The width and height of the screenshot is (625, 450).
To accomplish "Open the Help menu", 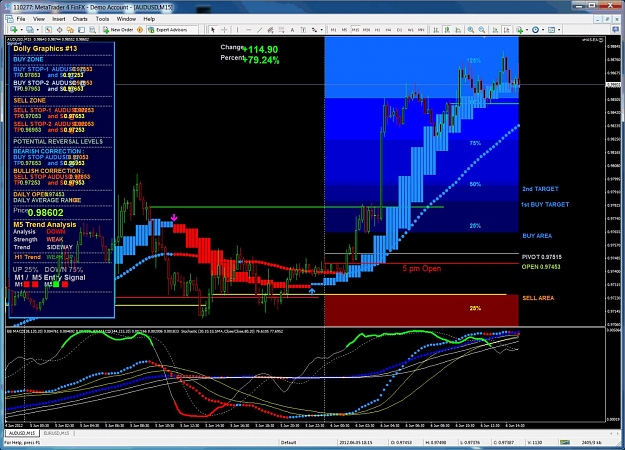I will tap(149, 19).
